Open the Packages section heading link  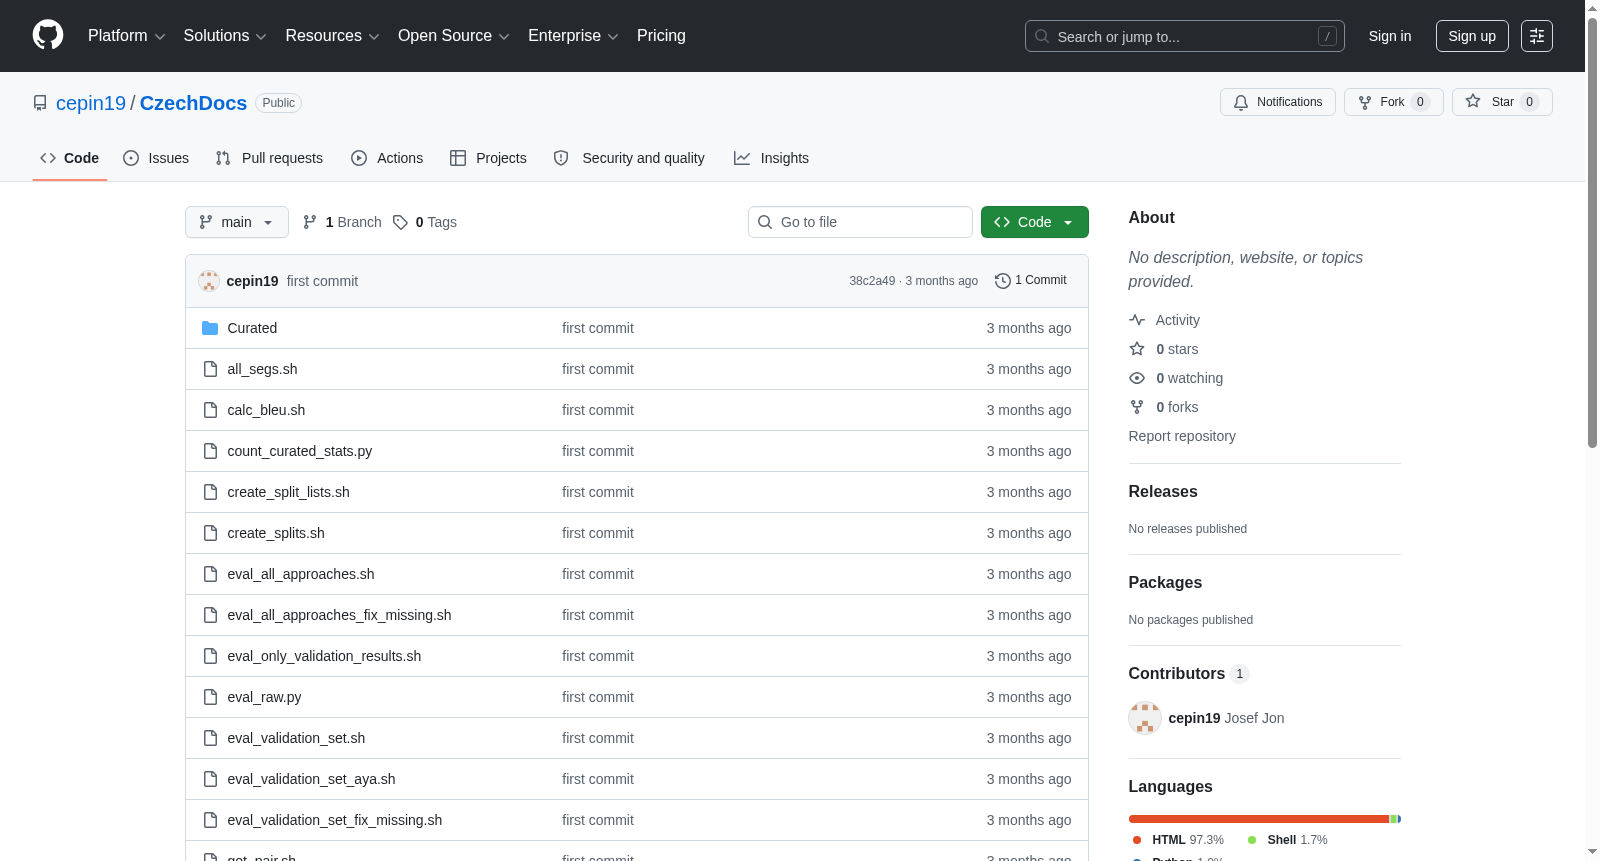1165,583
